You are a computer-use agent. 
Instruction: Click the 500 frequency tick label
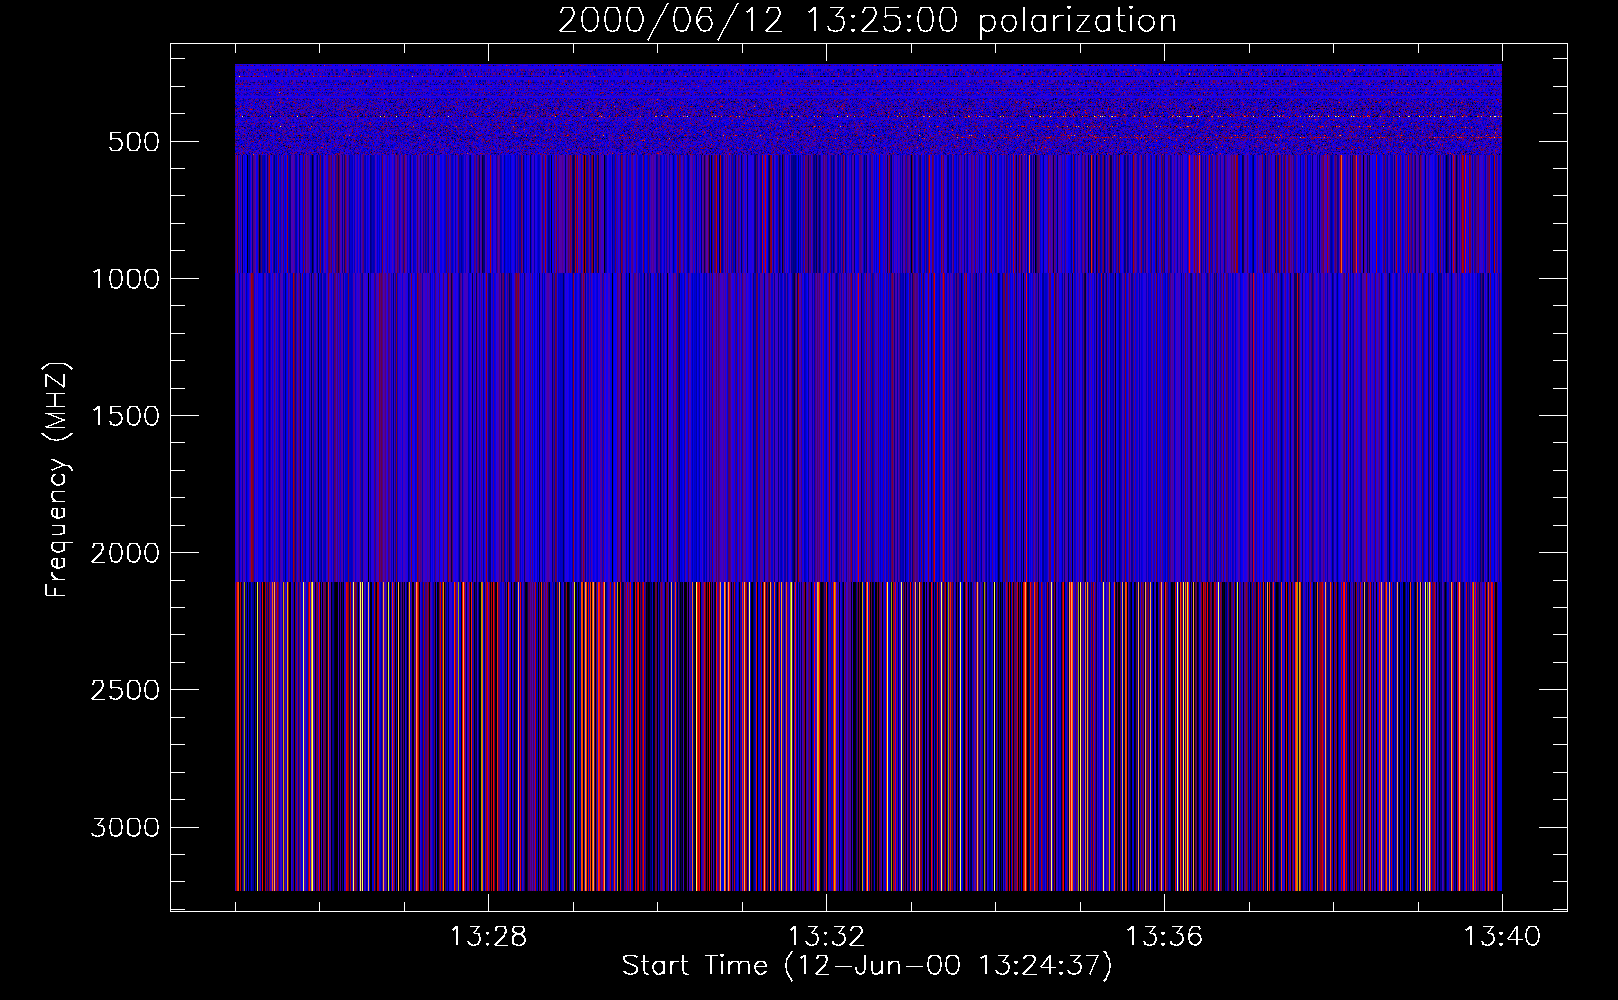pos(134,142)
